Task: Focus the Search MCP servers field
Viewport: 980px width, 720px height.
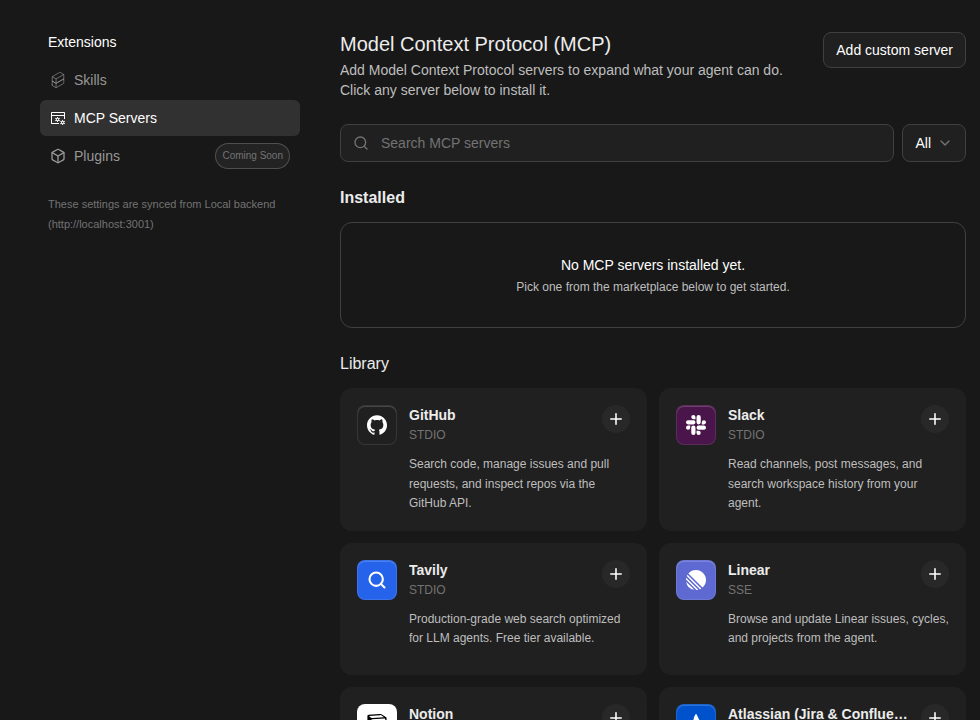Action: point(616,143)
